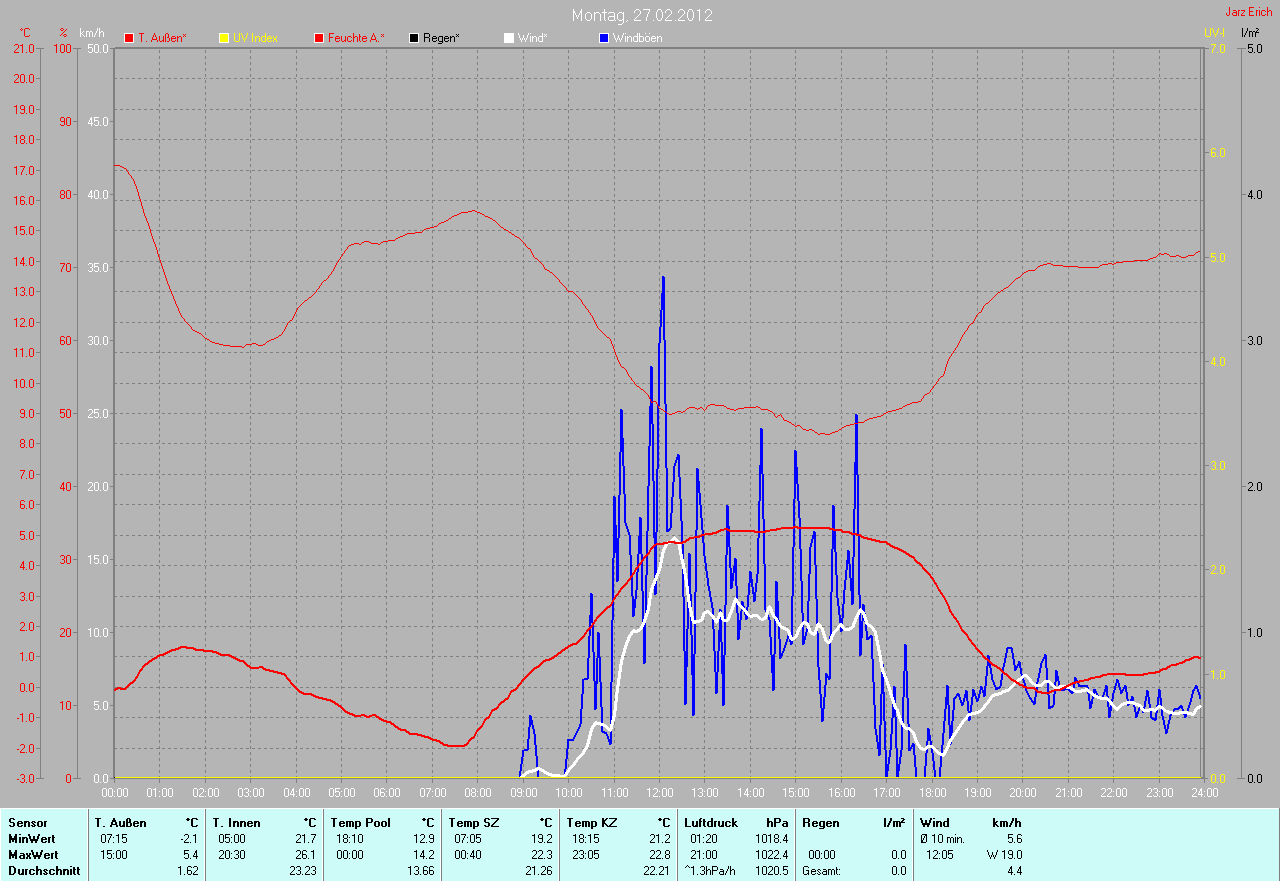Click the Temp Pool minimum time '18:10'
This screenshot has height=881, width=1280.
(351, 839)
